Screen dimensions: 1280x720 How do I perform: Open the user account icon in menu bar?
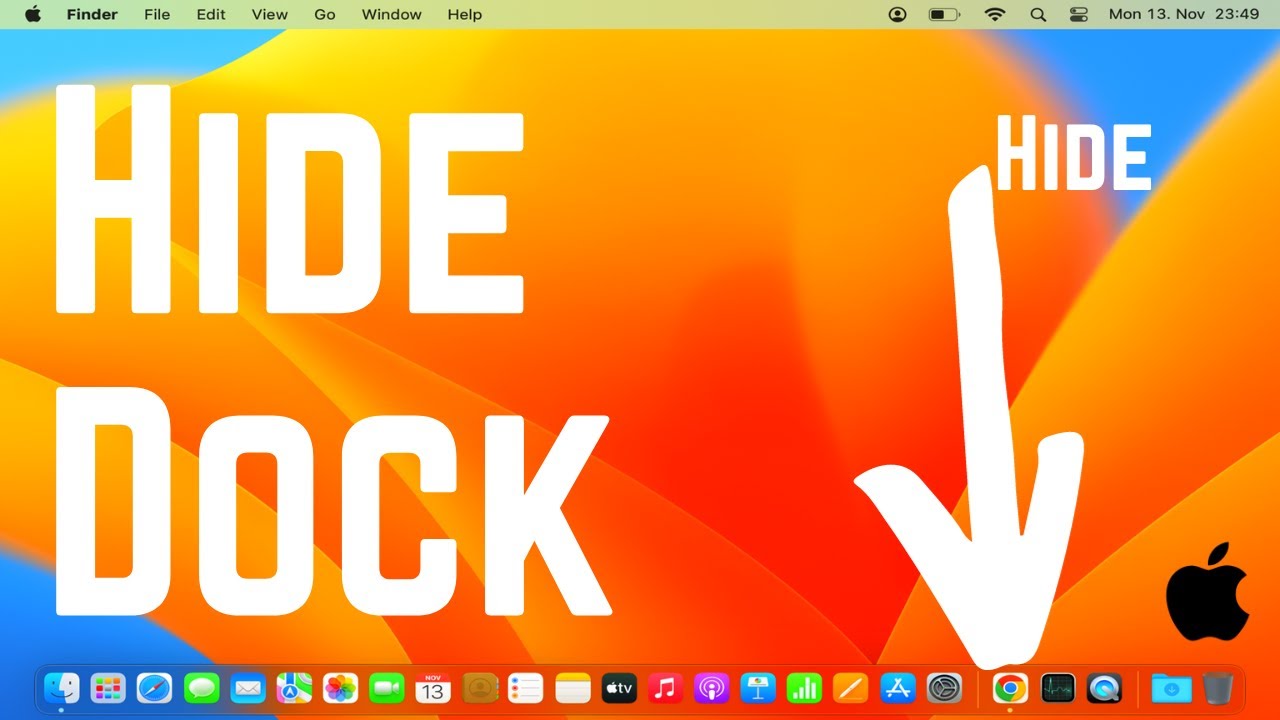898,14
